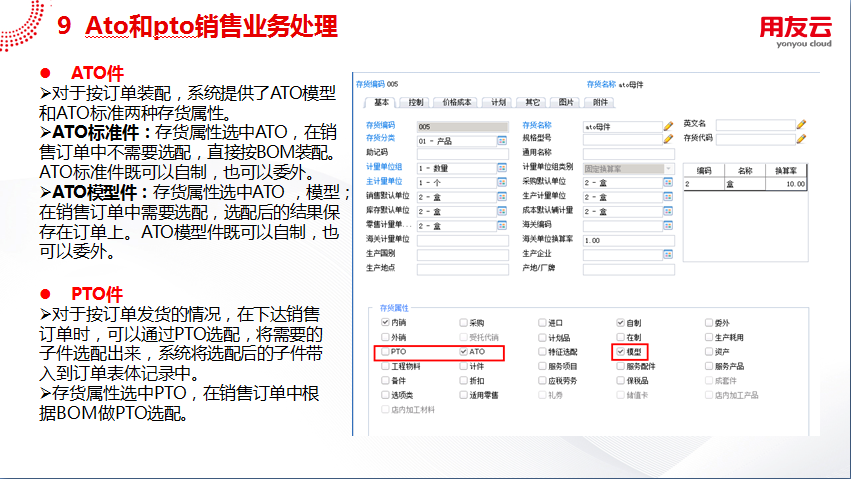Screen dimensions: 851x479
Task: Open the lookup icon for 主计量单位
Action: click(502, 182)
